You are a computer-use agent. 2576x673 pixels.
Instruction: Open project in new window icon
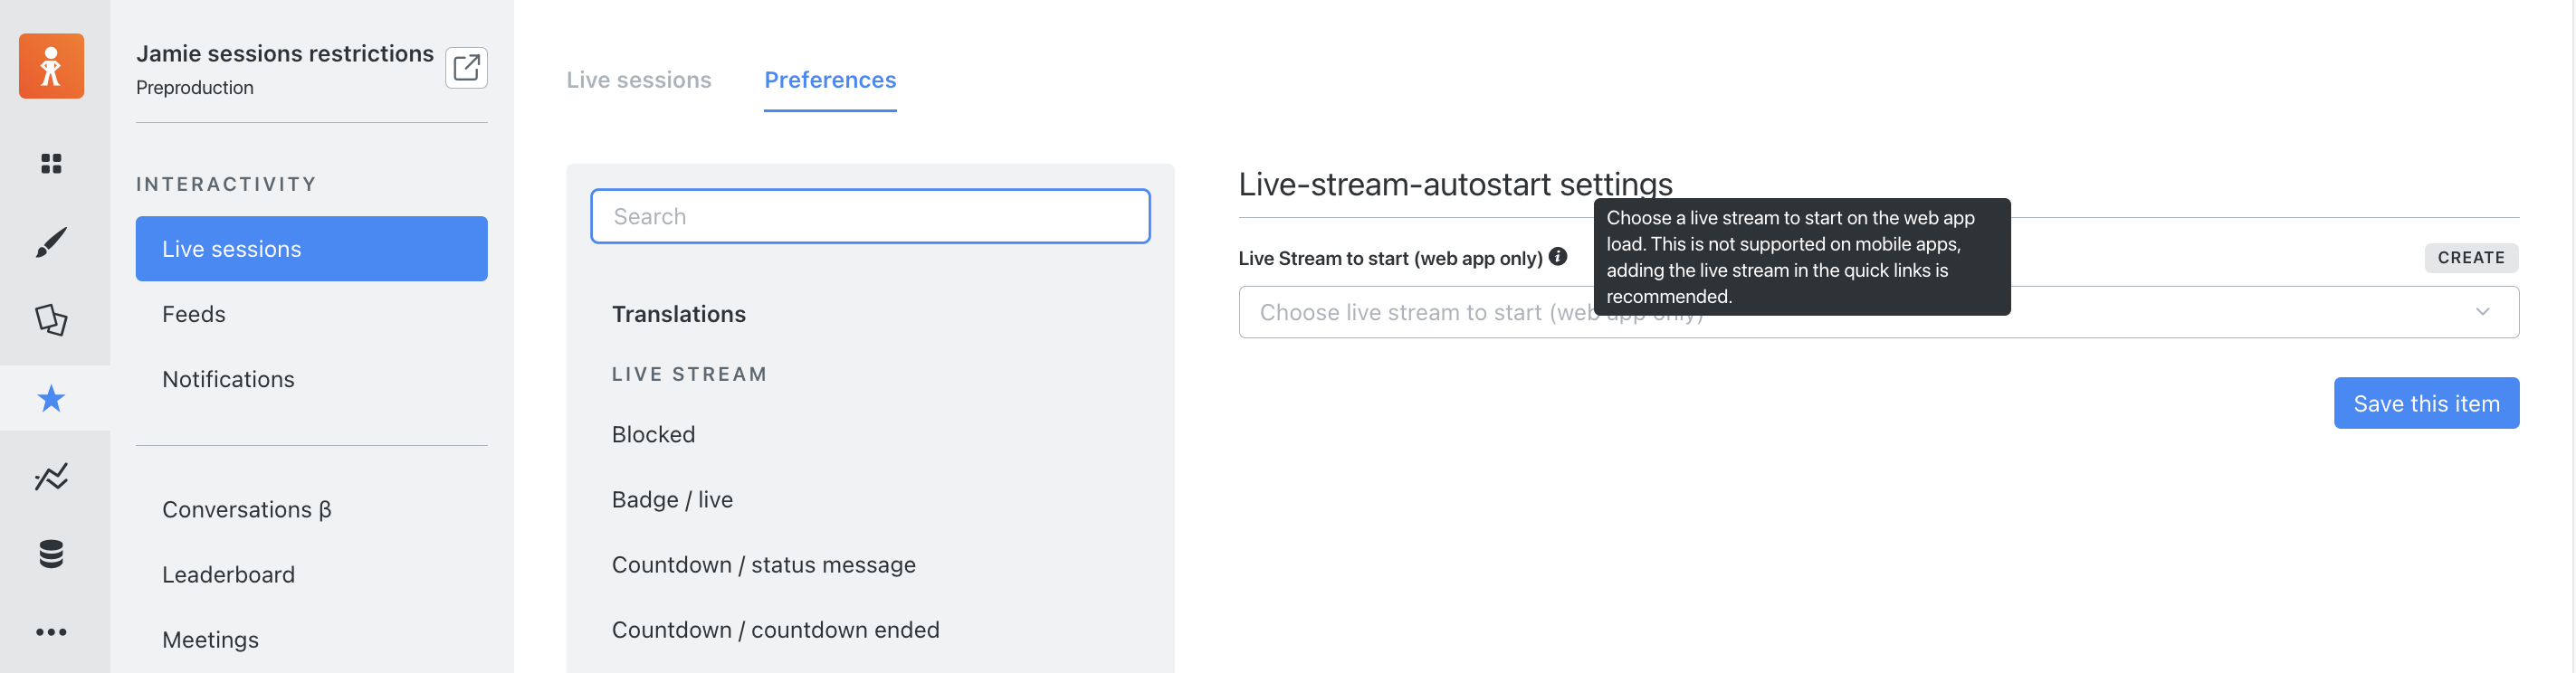[x=466, y=67]
